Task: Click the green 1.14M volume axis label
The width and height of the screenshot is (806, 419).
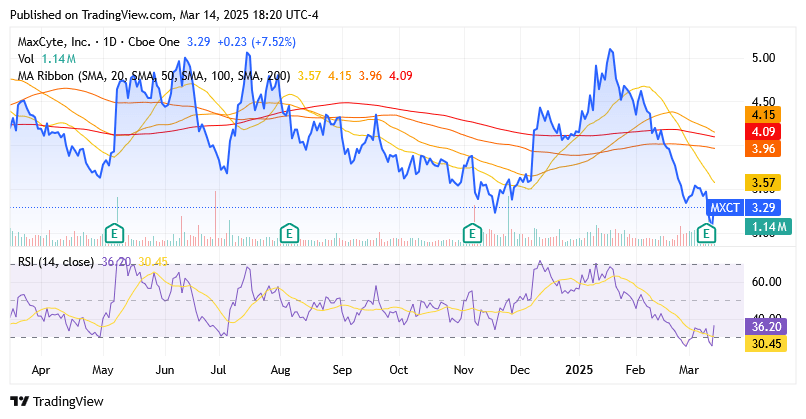Action: coord(768,226)
